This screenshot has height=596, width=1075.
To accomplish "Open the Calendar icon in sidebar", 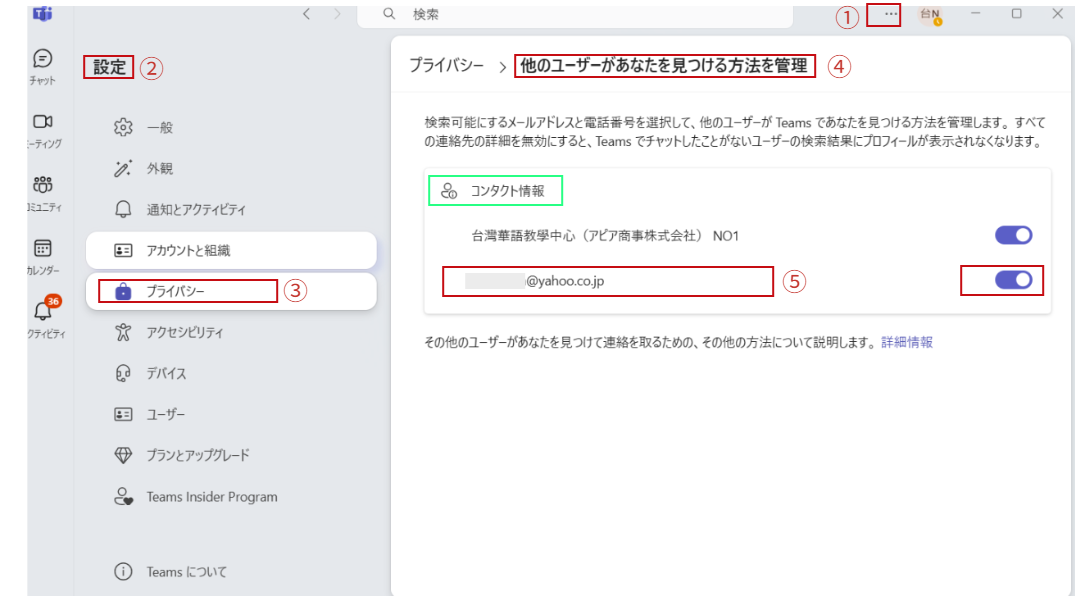I will (42, 249).
